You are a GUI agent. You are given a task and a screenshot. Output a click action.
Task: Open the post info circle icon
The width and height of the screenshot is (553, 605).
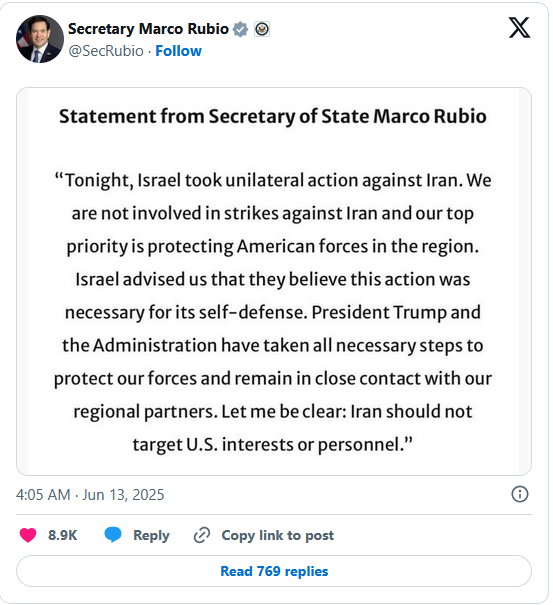coord(519,494)
